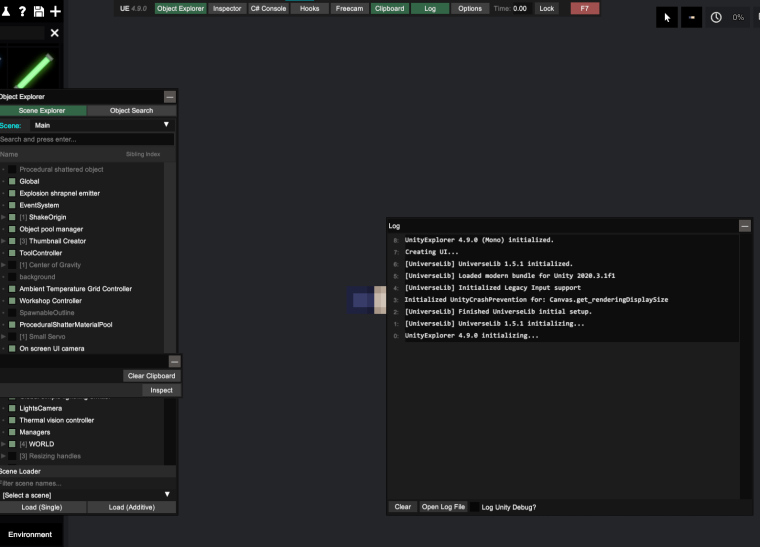The height and width of the screenshot is (547, 760).
Task: Open the help question mark icon
Action: [x=22, y=11]
